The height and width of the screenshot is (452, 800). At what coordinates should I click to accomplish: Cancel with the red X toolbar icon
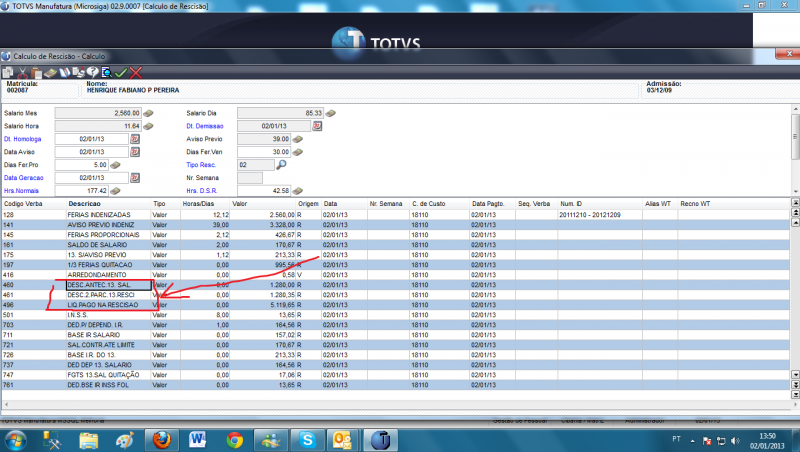pos(136,72)
